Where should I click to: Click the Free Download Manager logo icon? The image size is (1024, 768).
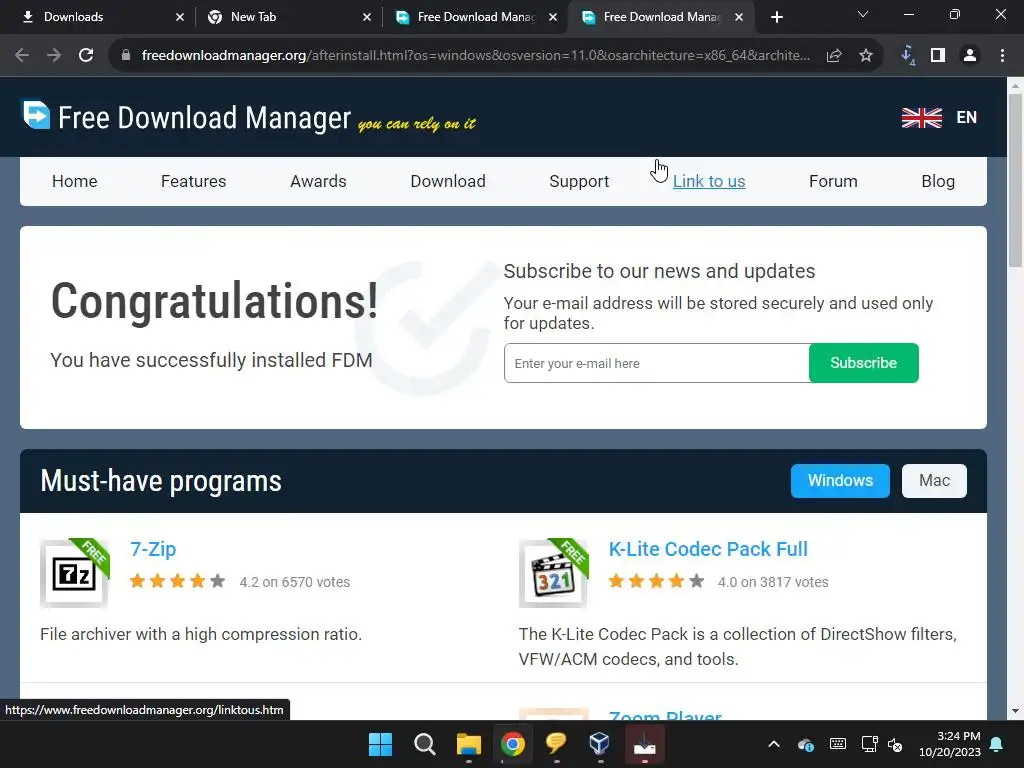(x=37, y=115)
